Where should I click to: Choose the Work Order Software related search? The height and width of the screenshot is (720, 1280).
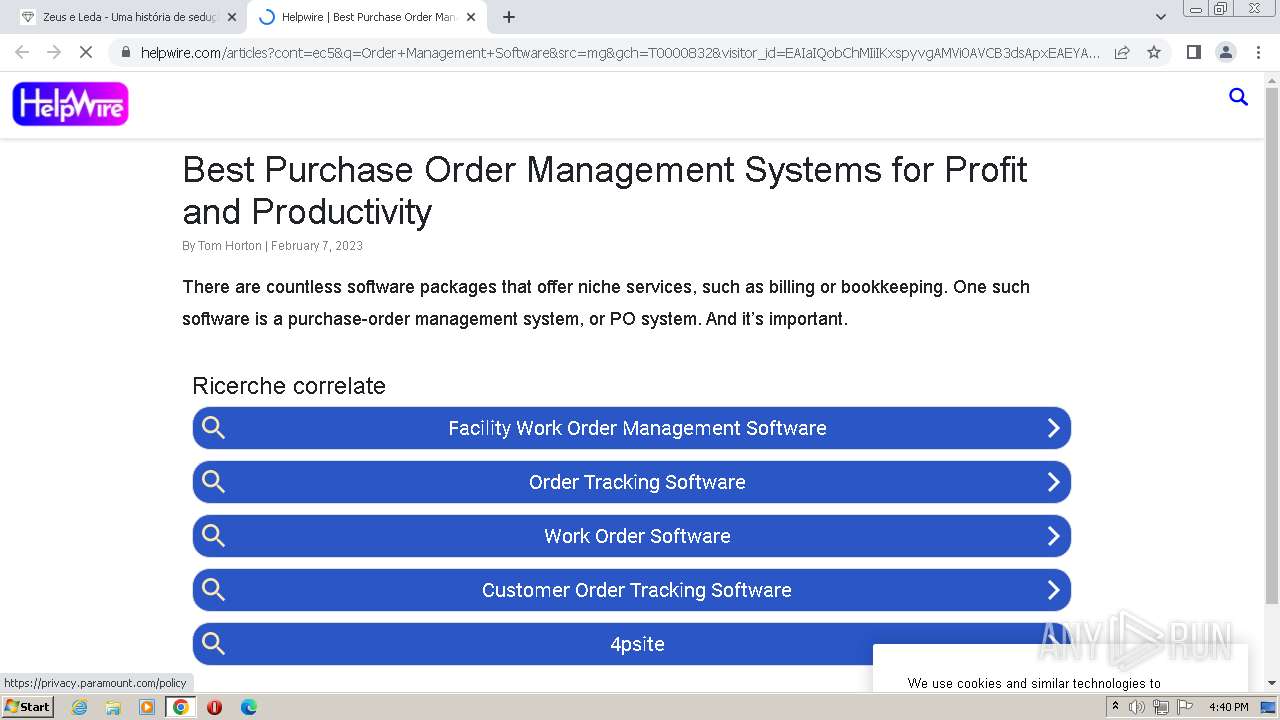click(632, 536)
